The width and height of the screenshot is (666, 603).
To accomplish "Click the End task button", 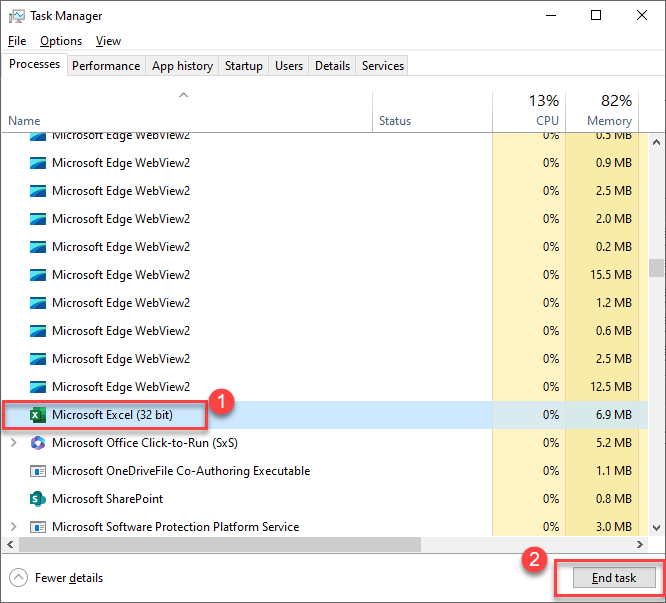I will 614,578.
